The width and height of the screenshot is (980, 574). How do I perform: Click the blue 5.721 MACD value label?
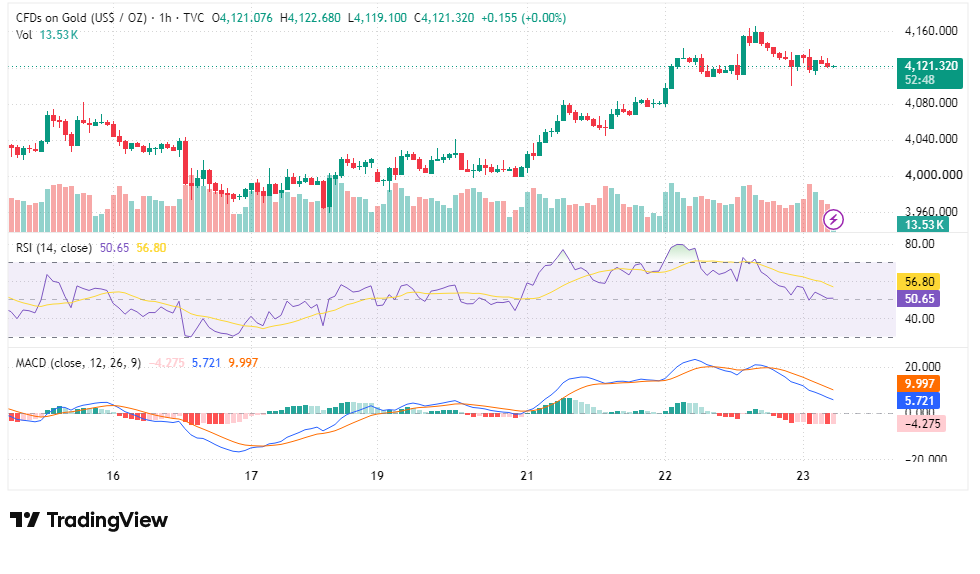918,401
